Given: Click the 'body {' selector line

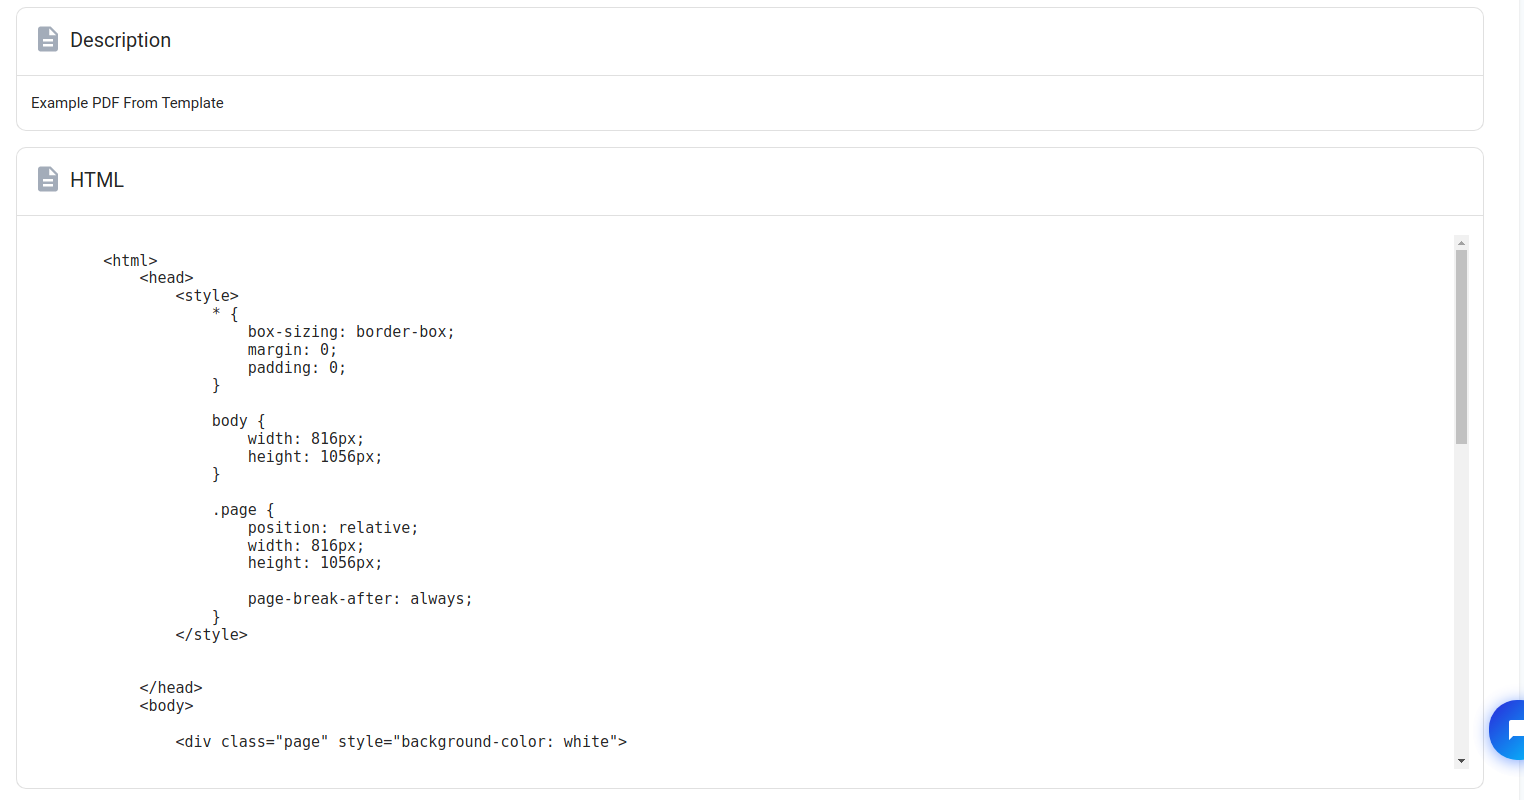Looking at the screenshot, I should pyautogui.click(x=238, y=421).
